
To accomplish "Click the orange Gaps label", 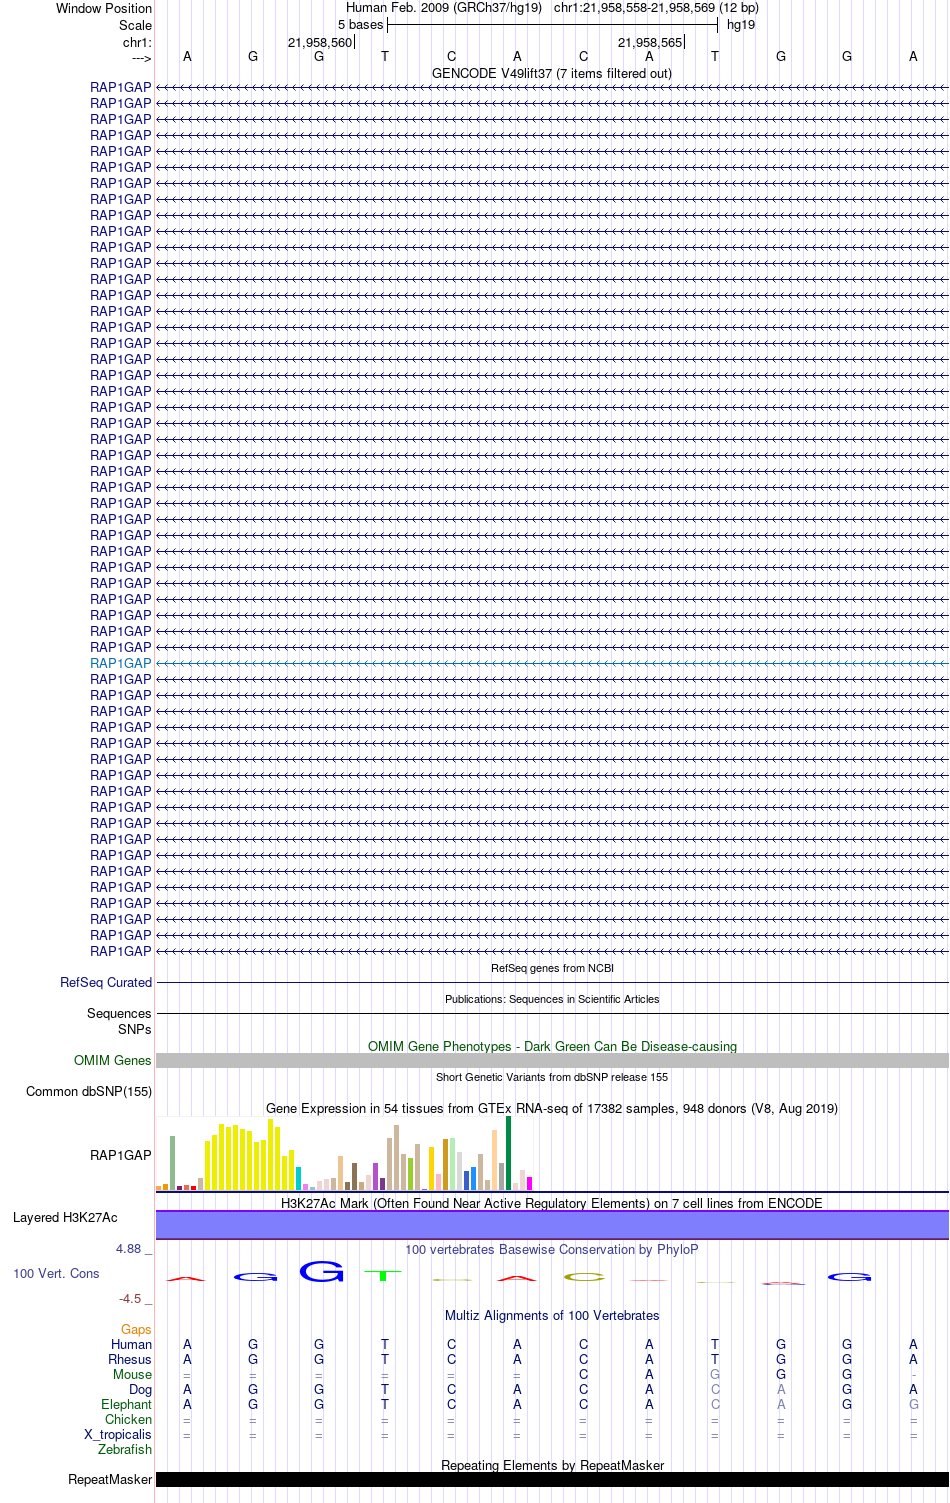I will pyautogui.click(x=136, y=1329).
